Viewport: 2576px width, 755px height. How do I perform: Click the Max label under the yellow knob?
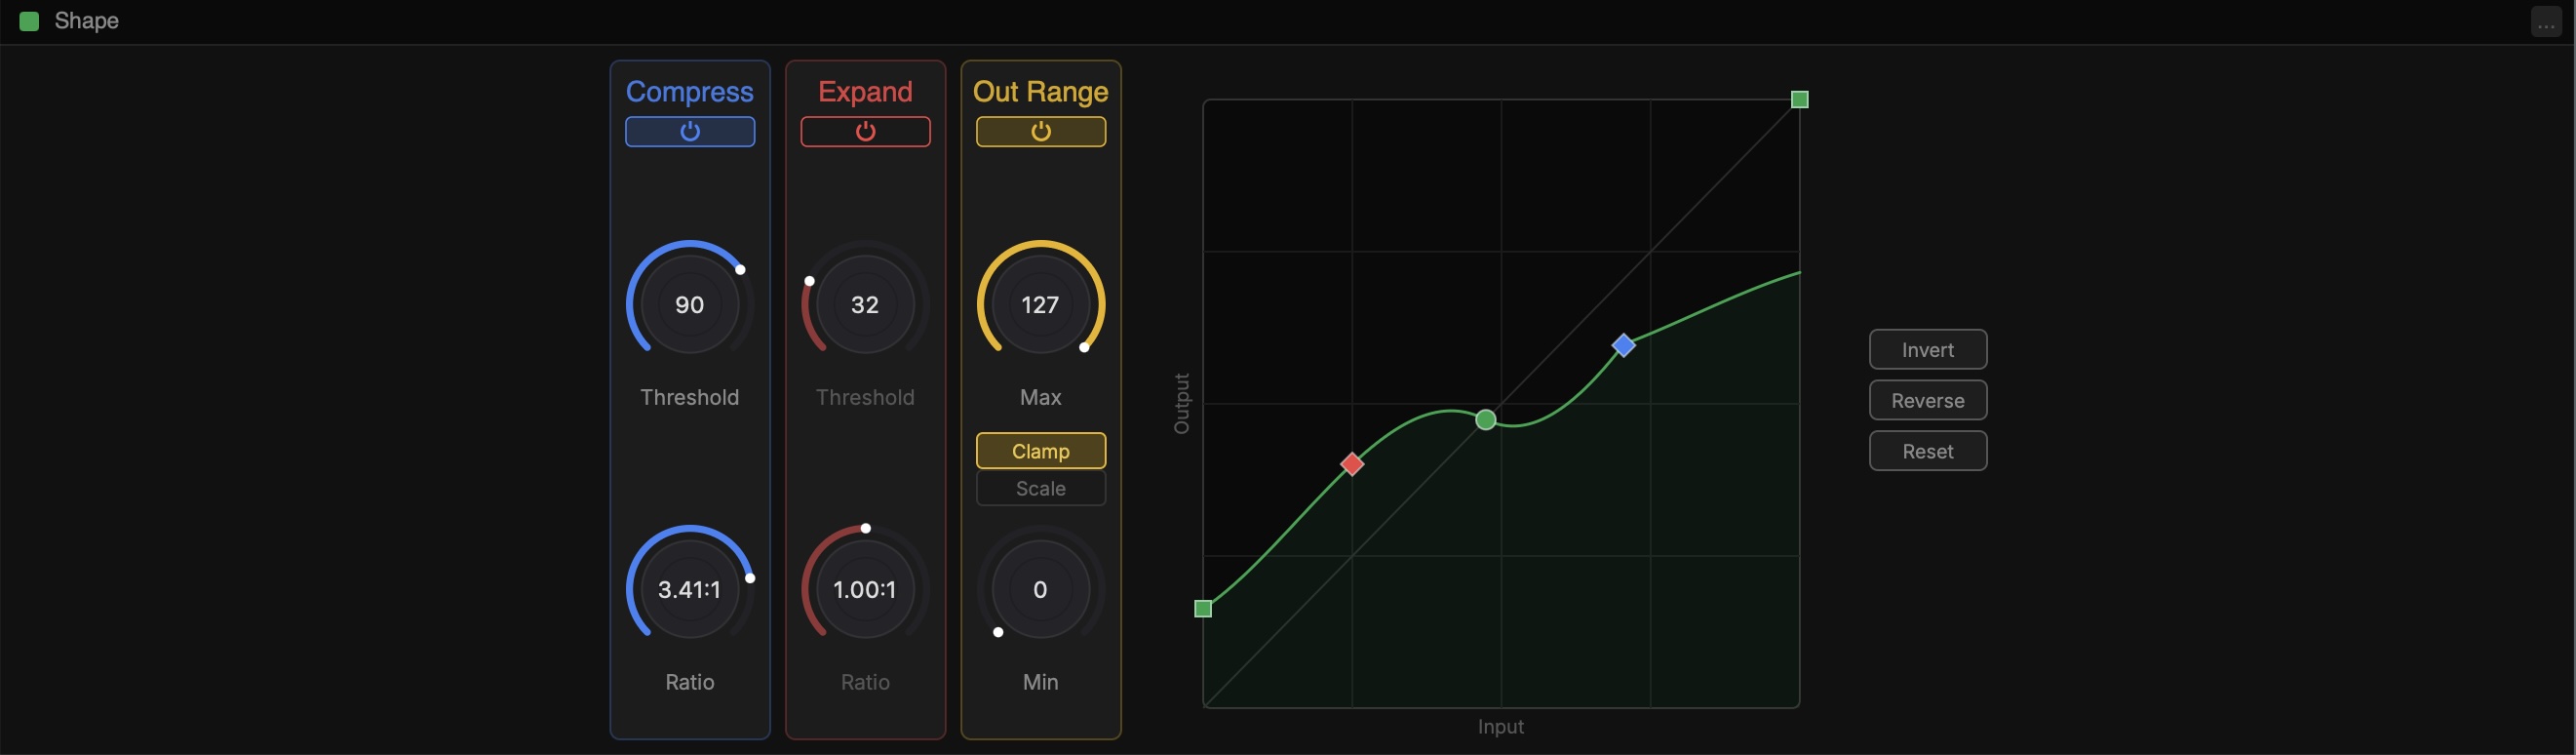tap(1041, 397)
